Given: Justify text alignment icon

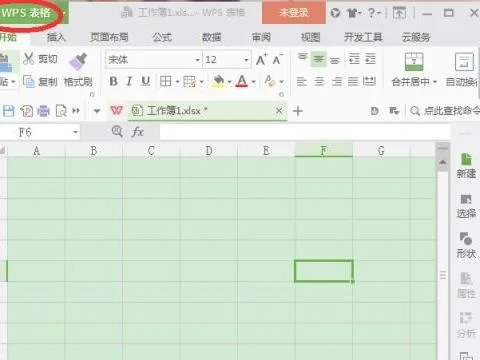Looking at the screenshot, I should click(x=353, y=81).
